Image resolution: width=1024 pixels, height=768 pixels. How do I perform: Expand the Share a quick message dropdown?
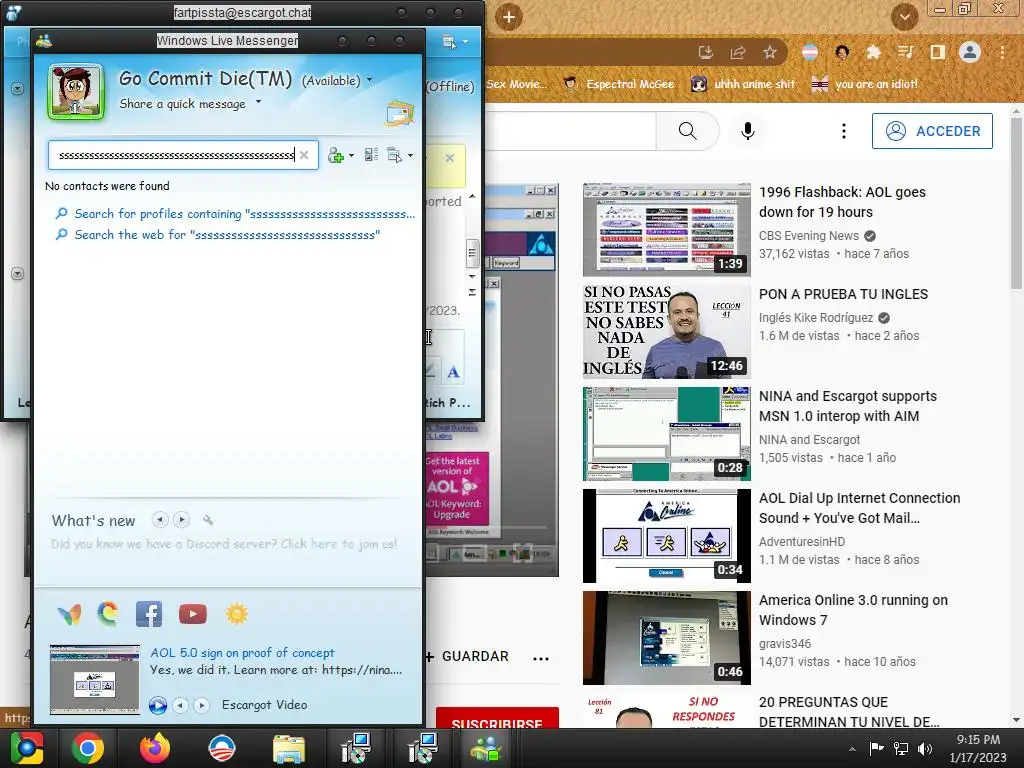tap(258, 102)
